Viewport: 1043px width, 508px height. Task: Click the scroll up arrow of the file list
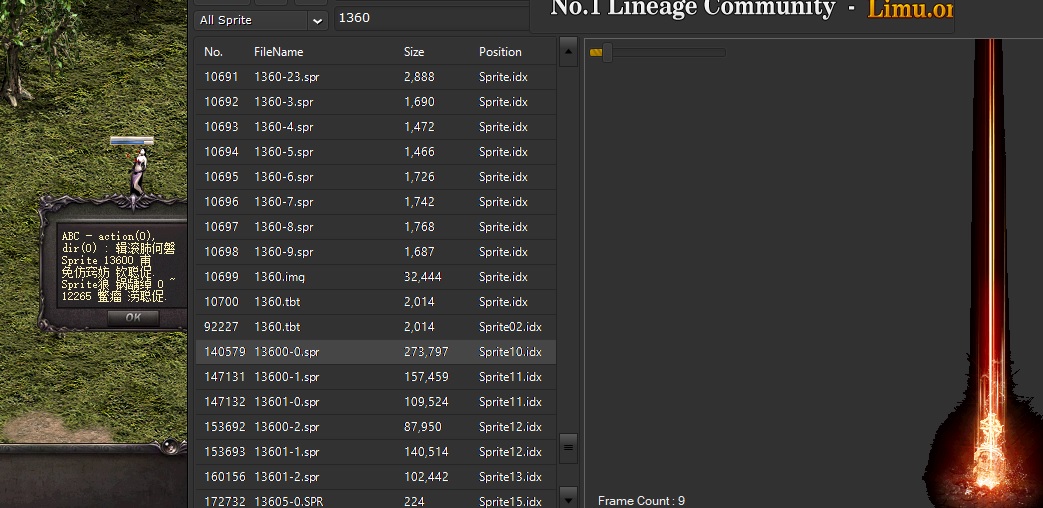point(568,51)
